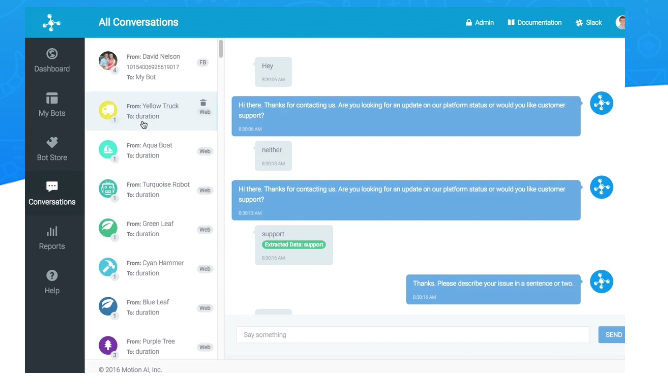The image size is (668, 384).
Task: Open the Reports section
Action: coord(52,238)
